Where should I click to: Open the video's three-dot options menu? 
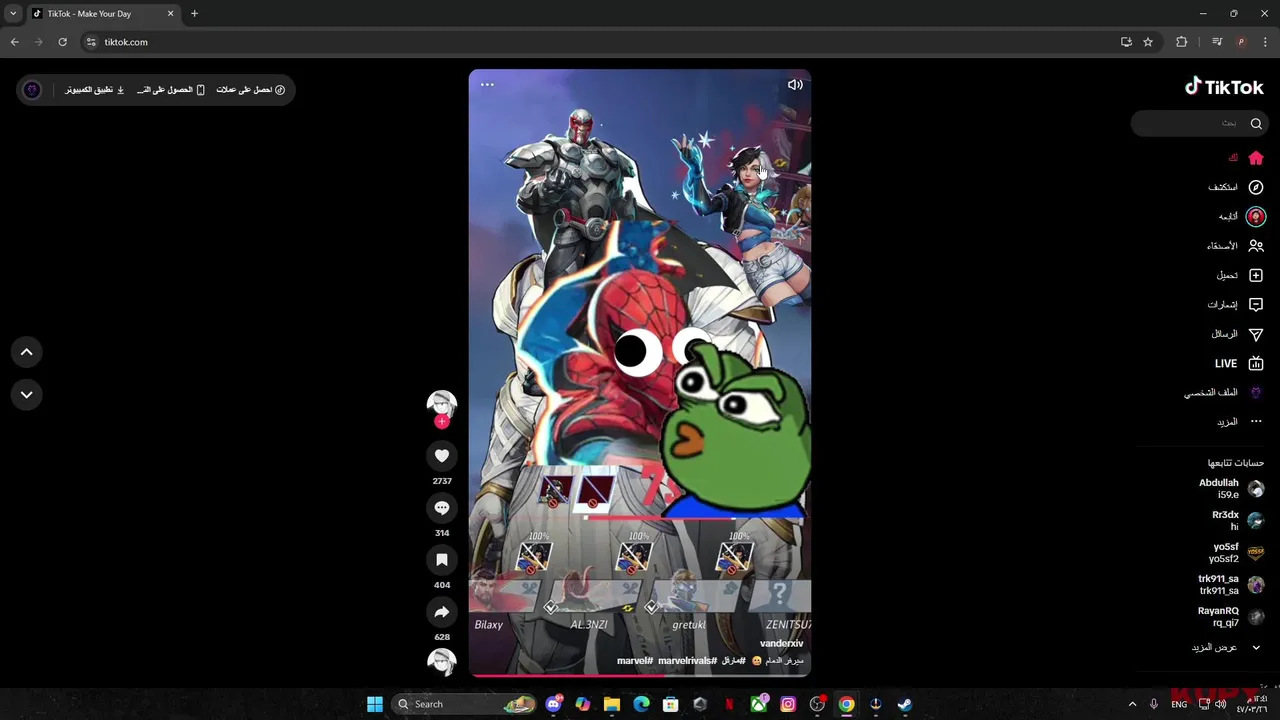pos(487,85)
